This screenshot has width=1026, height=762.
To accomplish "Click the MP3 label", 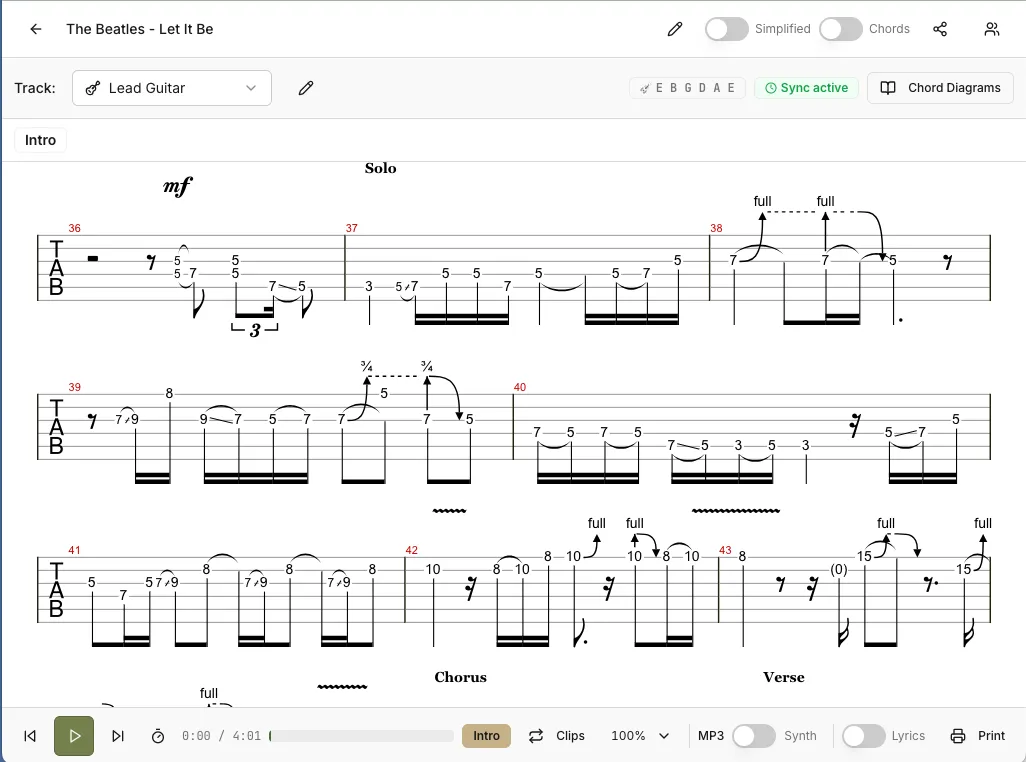I will [711, 736].
